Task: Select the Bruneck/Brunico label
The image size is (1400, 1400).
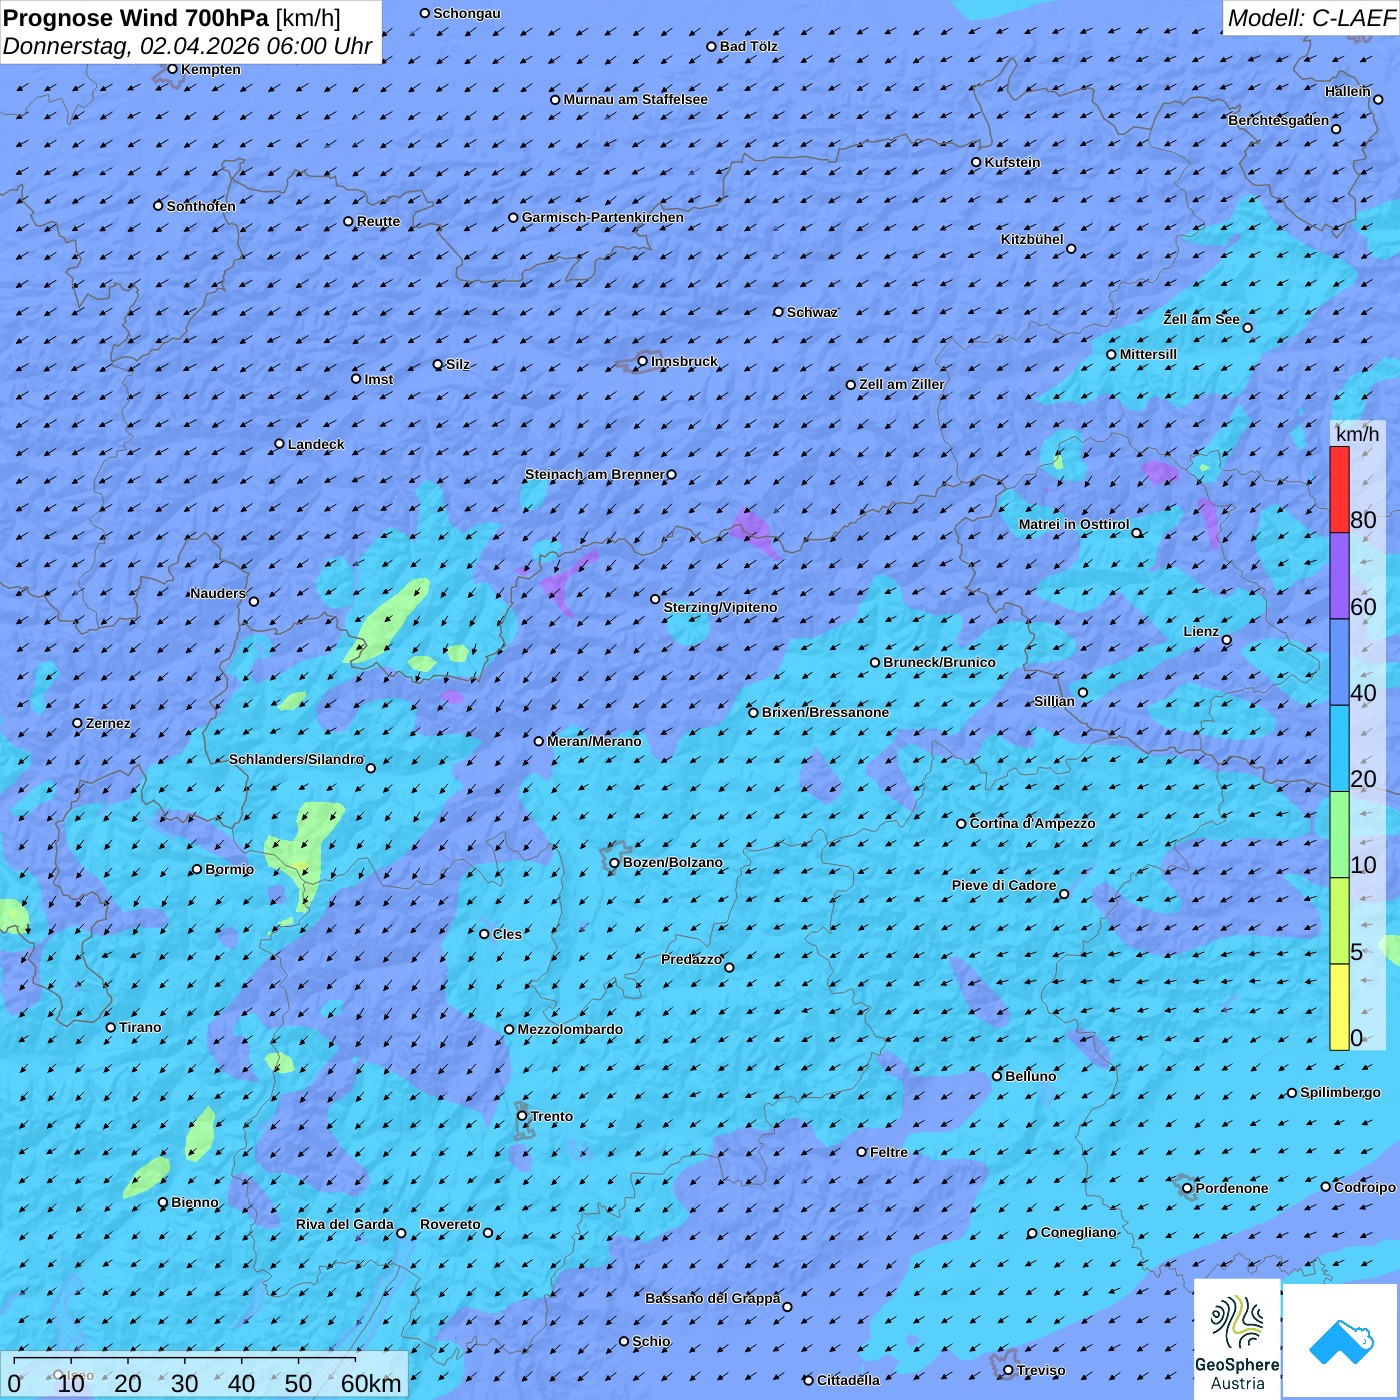Action: [x=939, y=662]
